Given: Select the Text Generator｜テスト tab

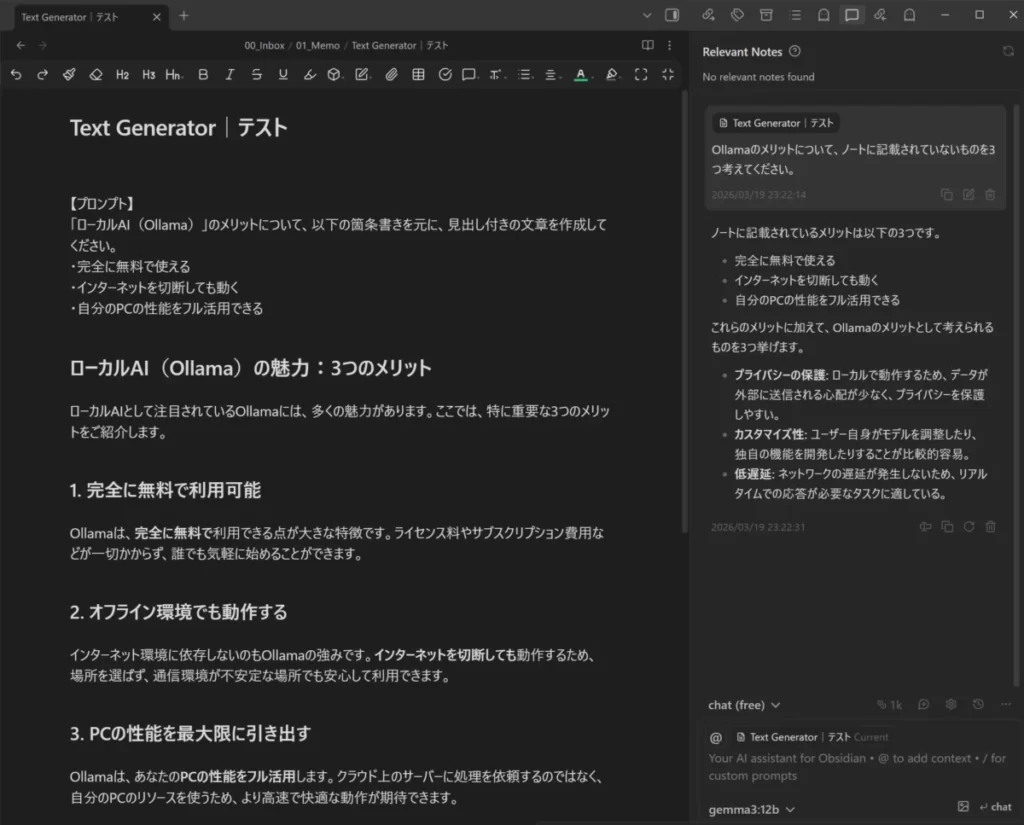Looking at the screenshot, I should 70,16.
